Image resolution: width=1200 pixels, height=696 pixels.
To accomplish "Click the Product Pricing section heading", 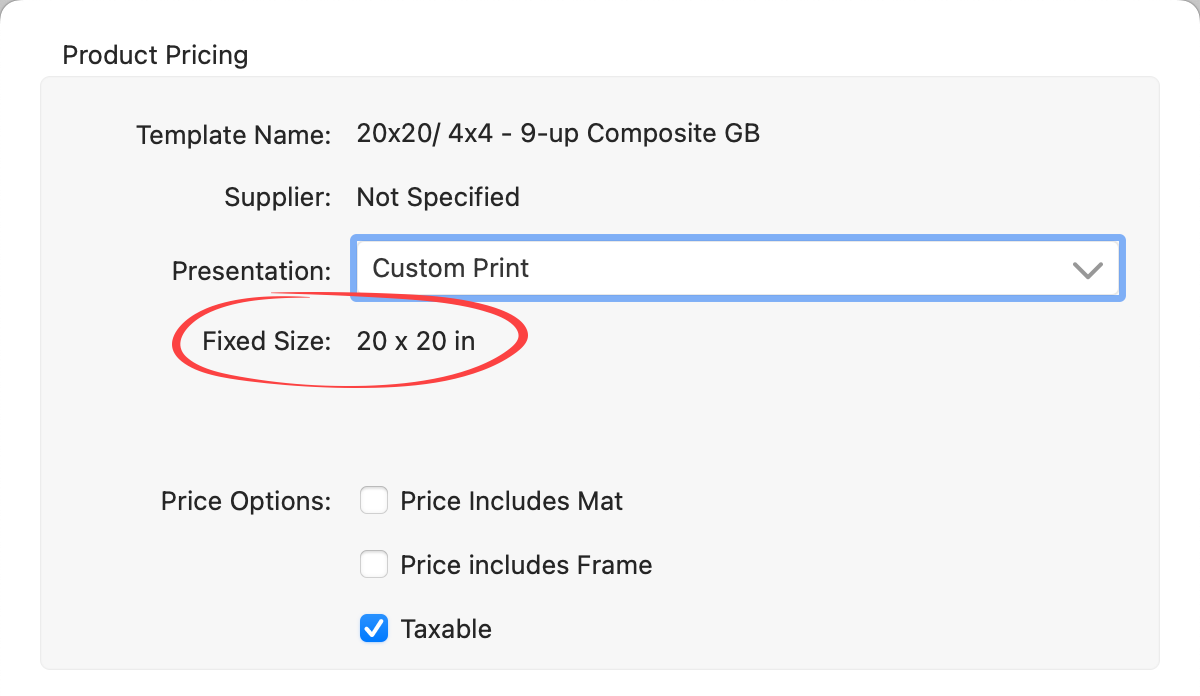I will (155, 55).
